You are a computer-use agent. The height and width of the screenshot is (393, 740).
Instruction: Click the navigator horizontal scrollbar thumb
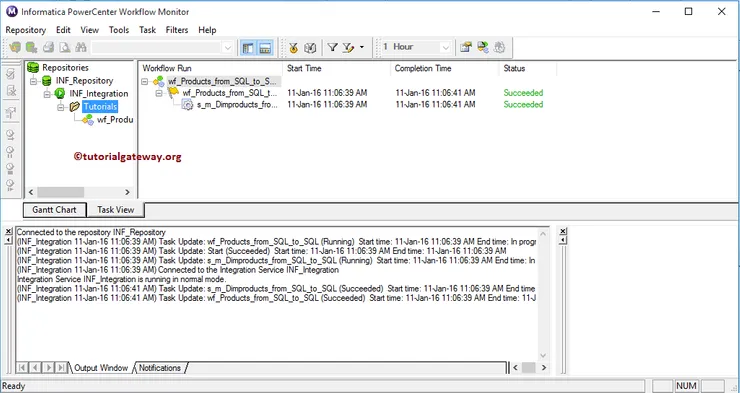click(60, 192)
